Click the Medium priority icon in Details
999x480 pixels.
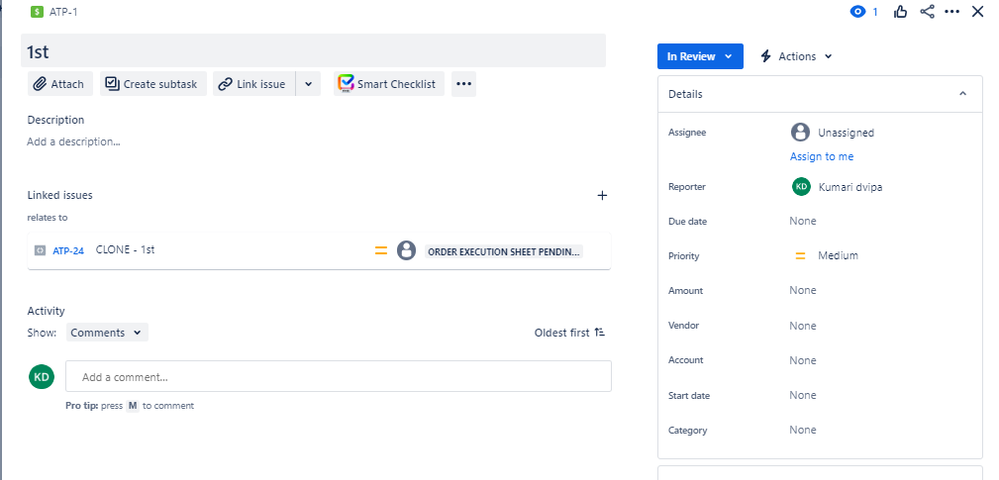[x=800, y=256]
